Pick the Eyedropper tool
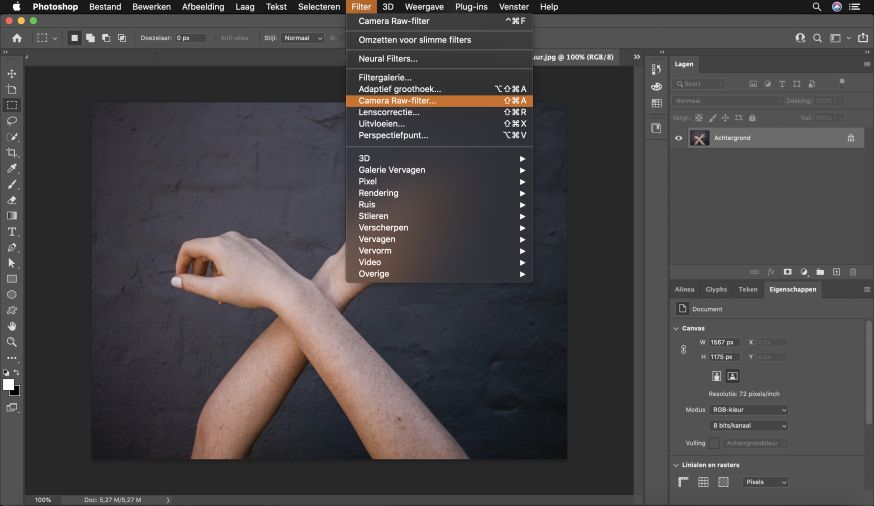 click(12, 169)
